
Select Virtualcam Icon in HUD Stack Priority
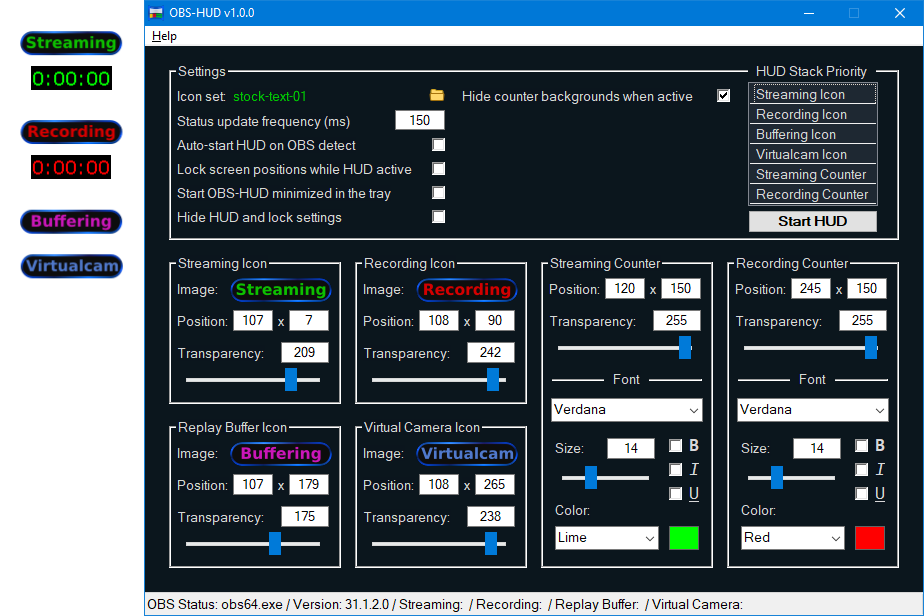coord(813,154)
